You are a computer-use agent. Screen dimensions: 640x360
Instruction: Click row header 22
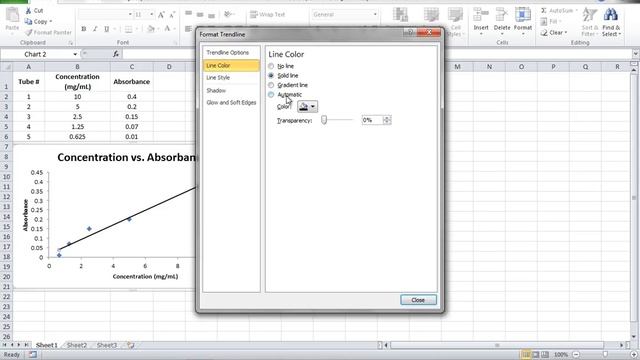point(6,297)
